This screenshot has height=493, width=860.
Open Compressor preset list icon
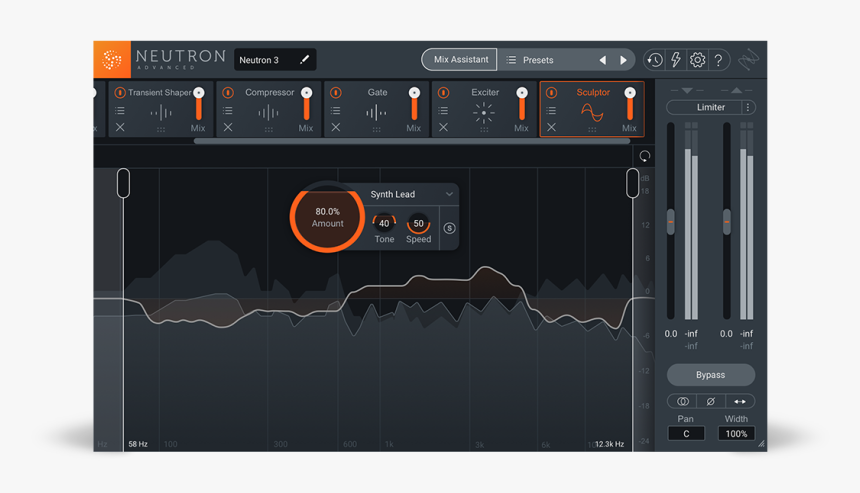228,111
